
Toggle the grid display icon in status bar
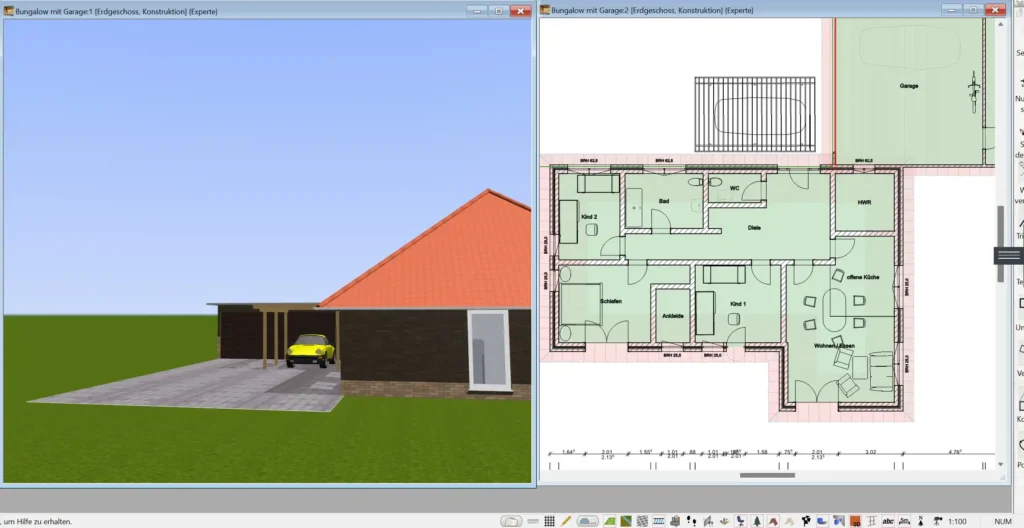click(549, 520)
